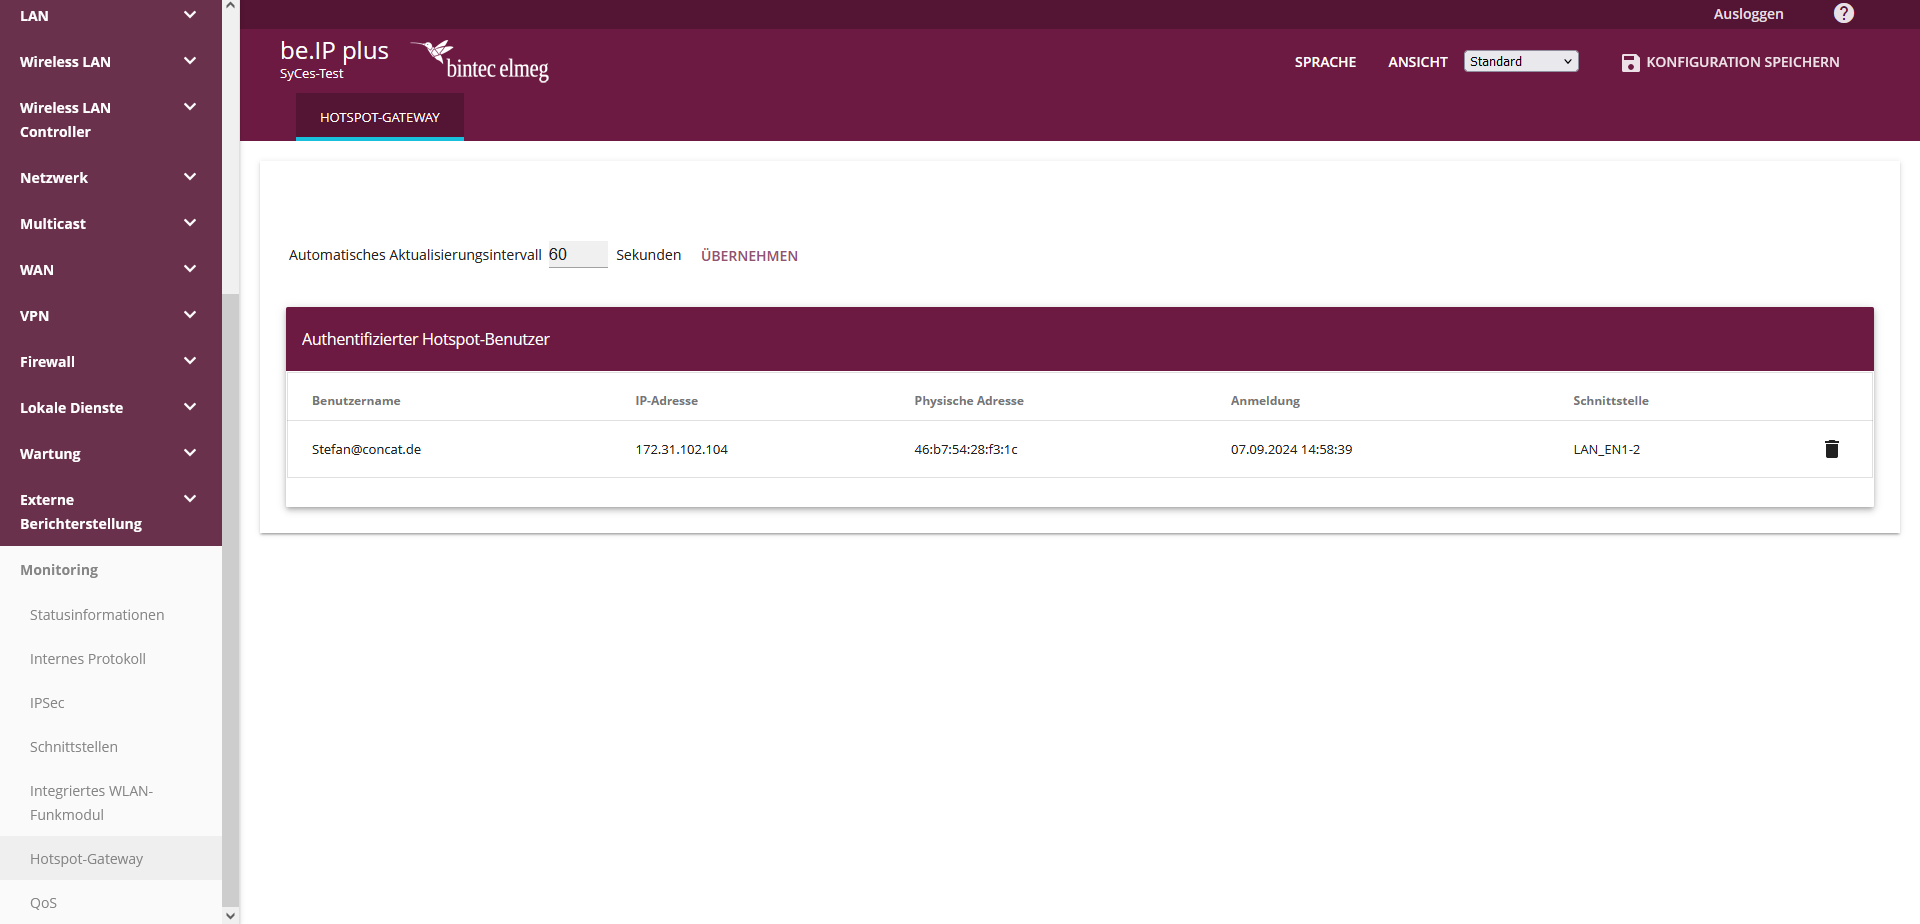
Task: Click the Anmeldung column header
Action: [1265, 401]
